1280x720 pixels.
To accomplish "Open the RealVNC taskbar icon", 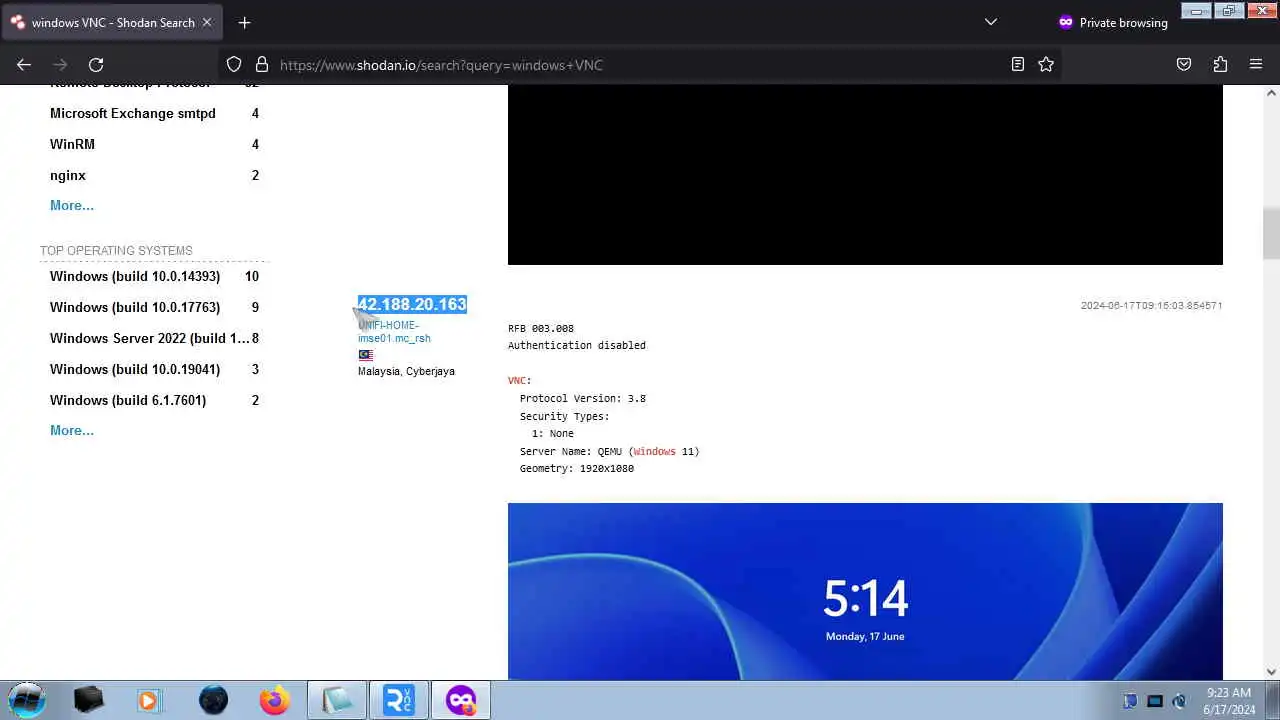I will click(399, 700).
